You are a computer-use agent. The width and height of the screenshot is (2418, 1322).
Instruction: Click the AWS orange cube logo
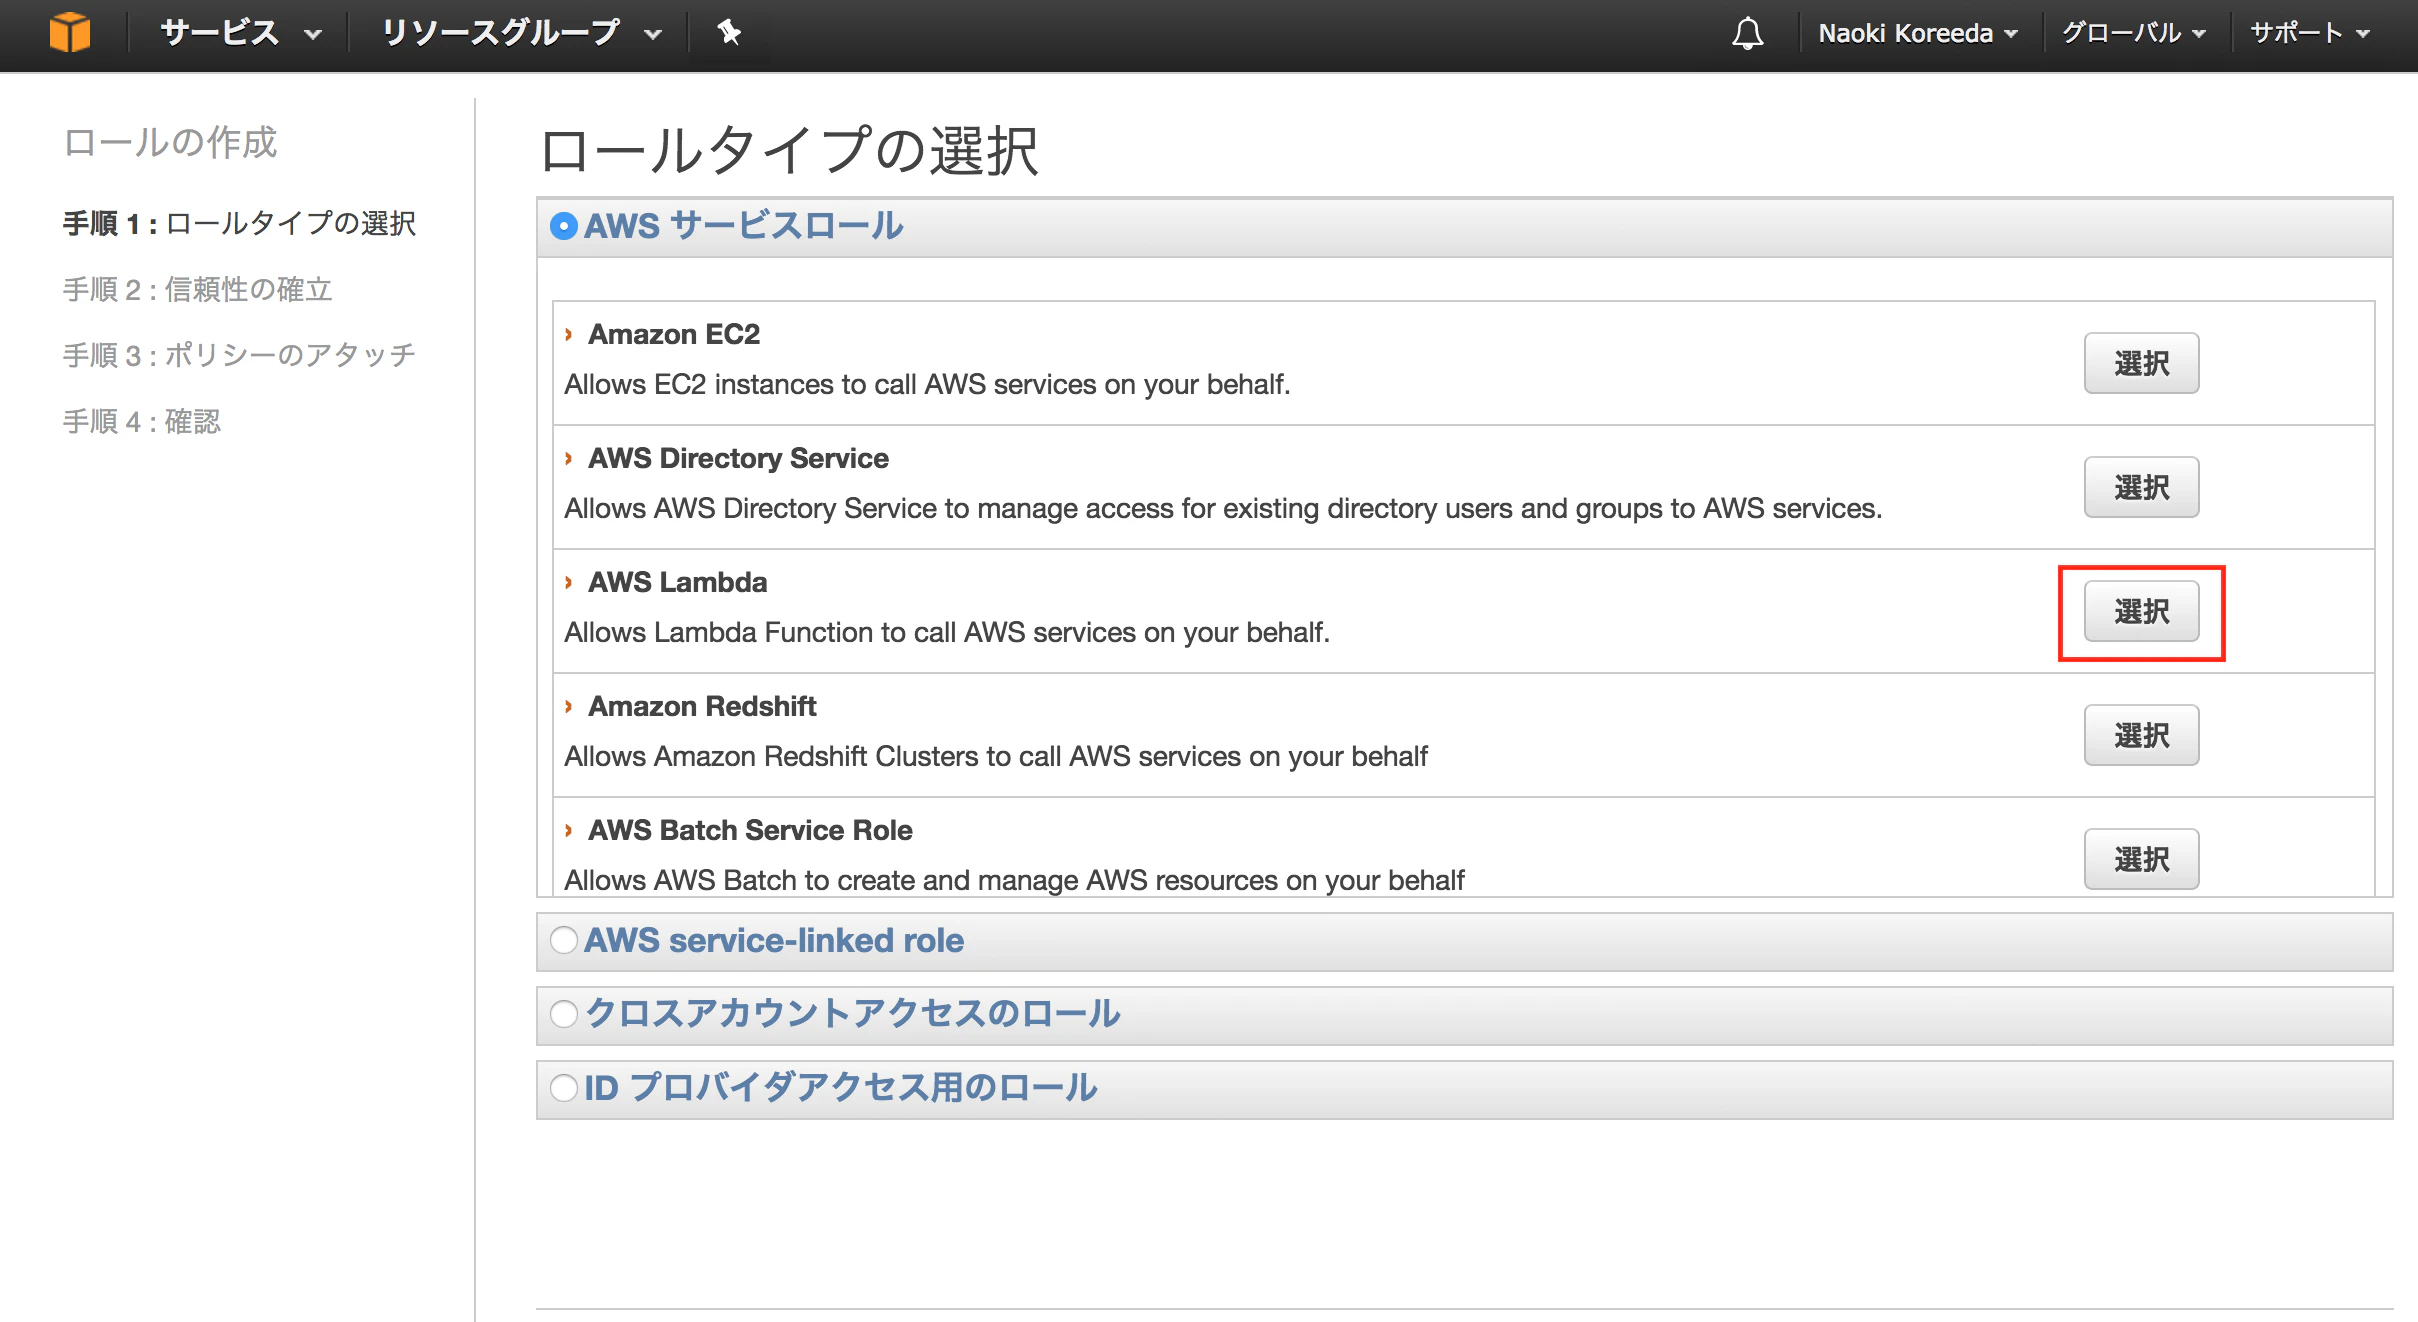pyautogui.click(x=70, y=32)
